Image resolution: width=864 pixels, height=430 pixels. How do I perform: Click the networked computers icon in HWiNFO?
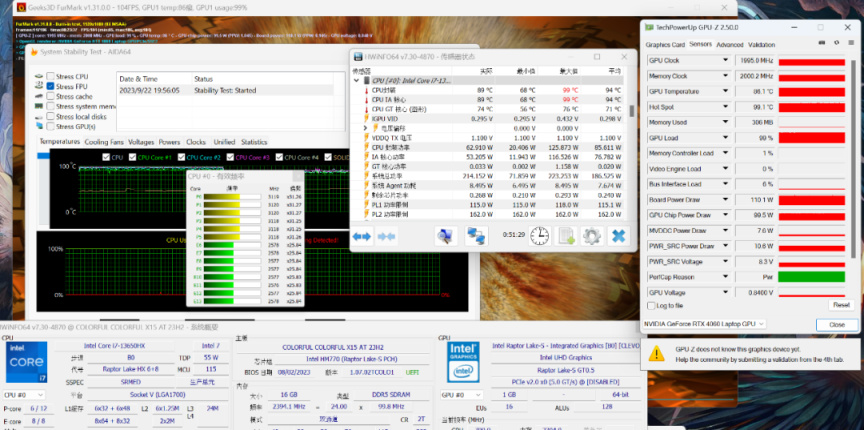(x=476, y=236)
